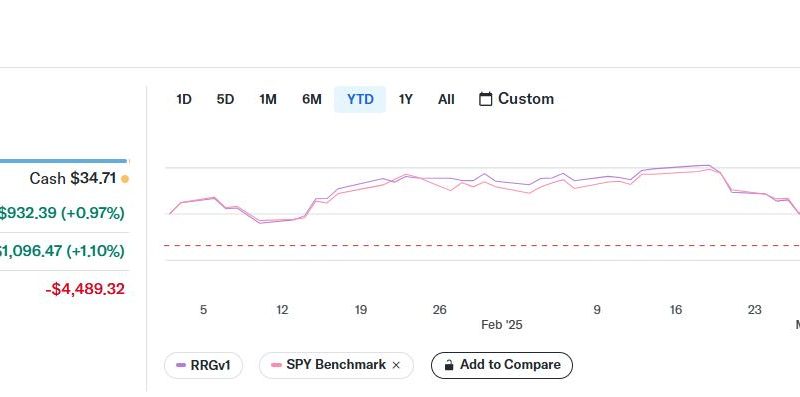The width and height of the screenshot is (800, 397).
Task: Click the -$4,489.32 loss value
Action: [x=85, y=289]
